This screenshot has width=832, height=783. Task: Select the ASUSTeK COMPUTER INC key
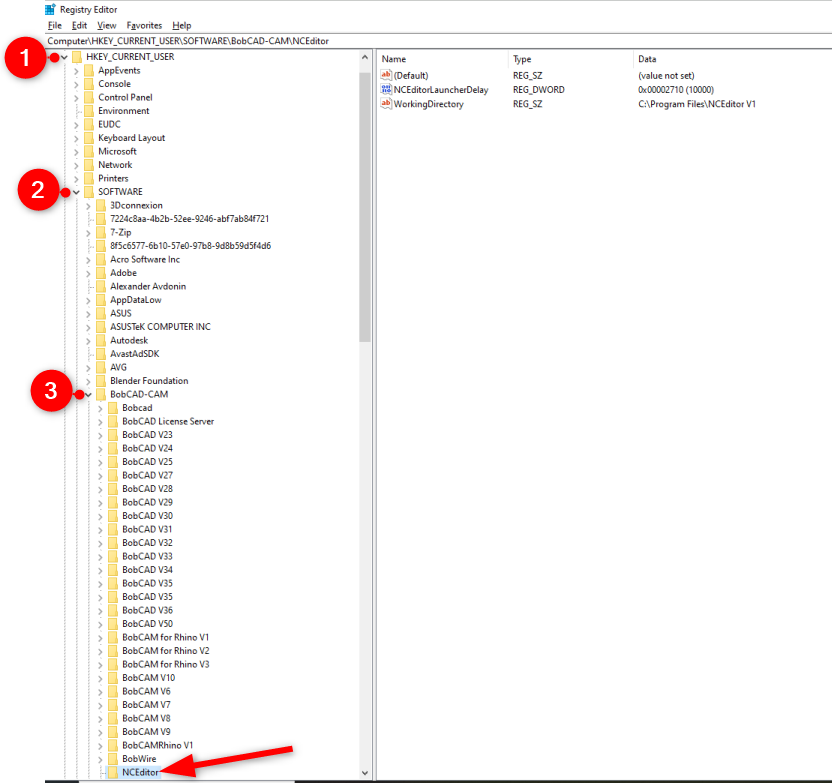coord(160,327)
